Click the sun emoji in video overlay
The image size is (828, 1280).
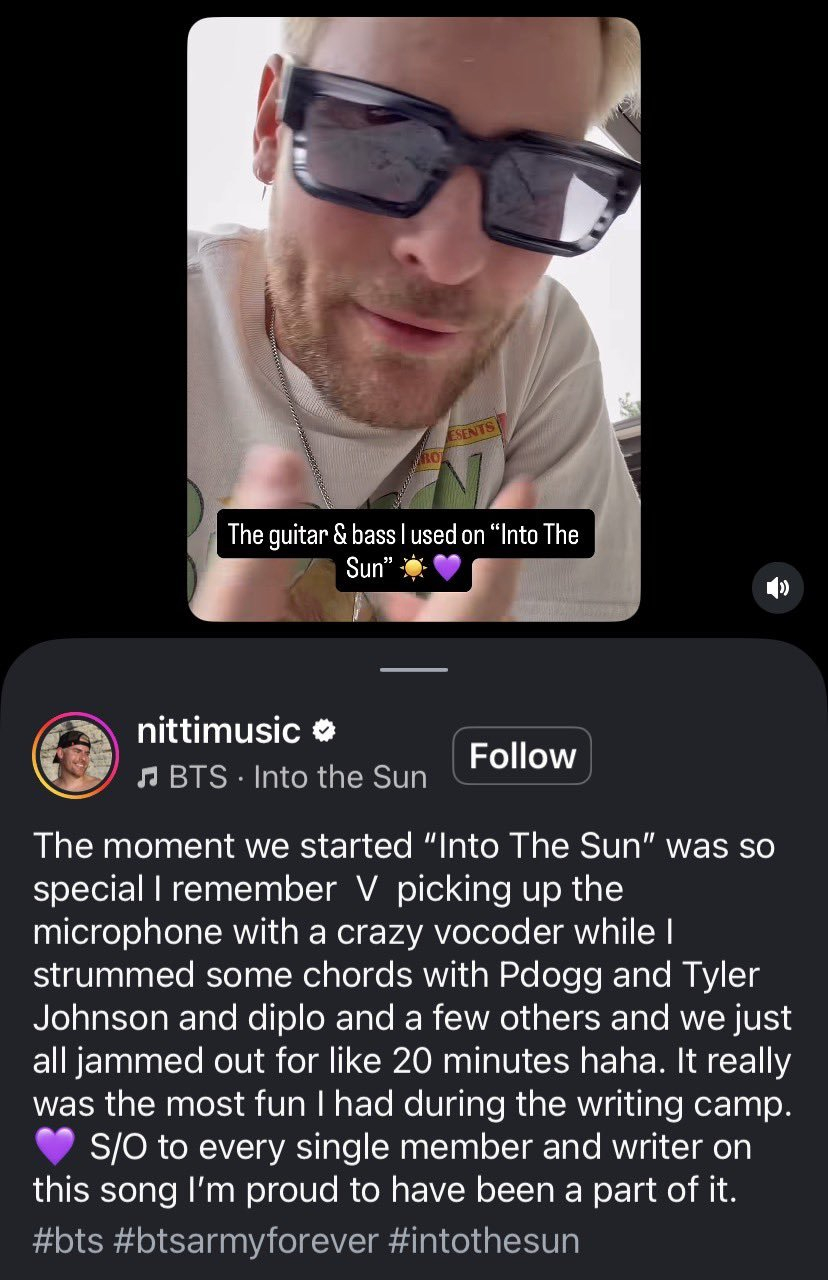[411, 569]
